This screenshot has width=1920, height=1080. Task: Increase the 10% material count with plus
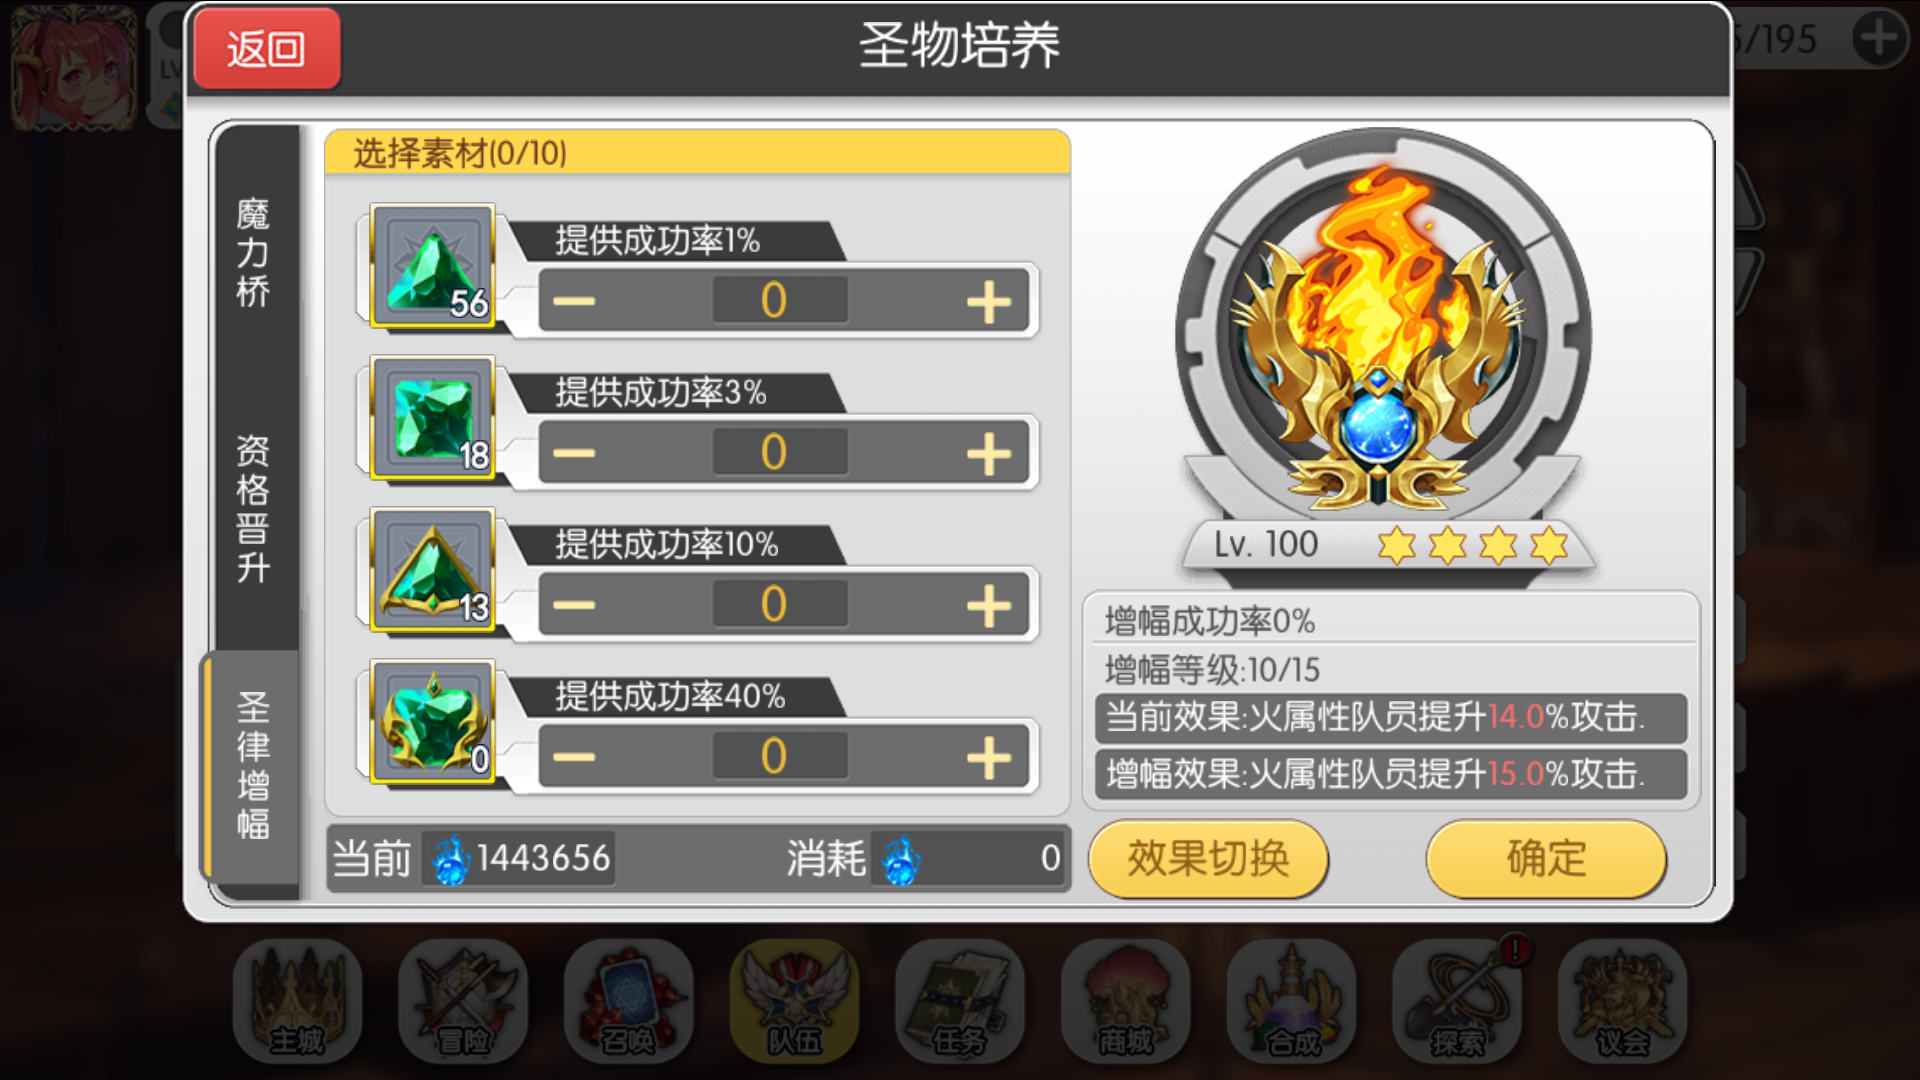click(989, 605)
